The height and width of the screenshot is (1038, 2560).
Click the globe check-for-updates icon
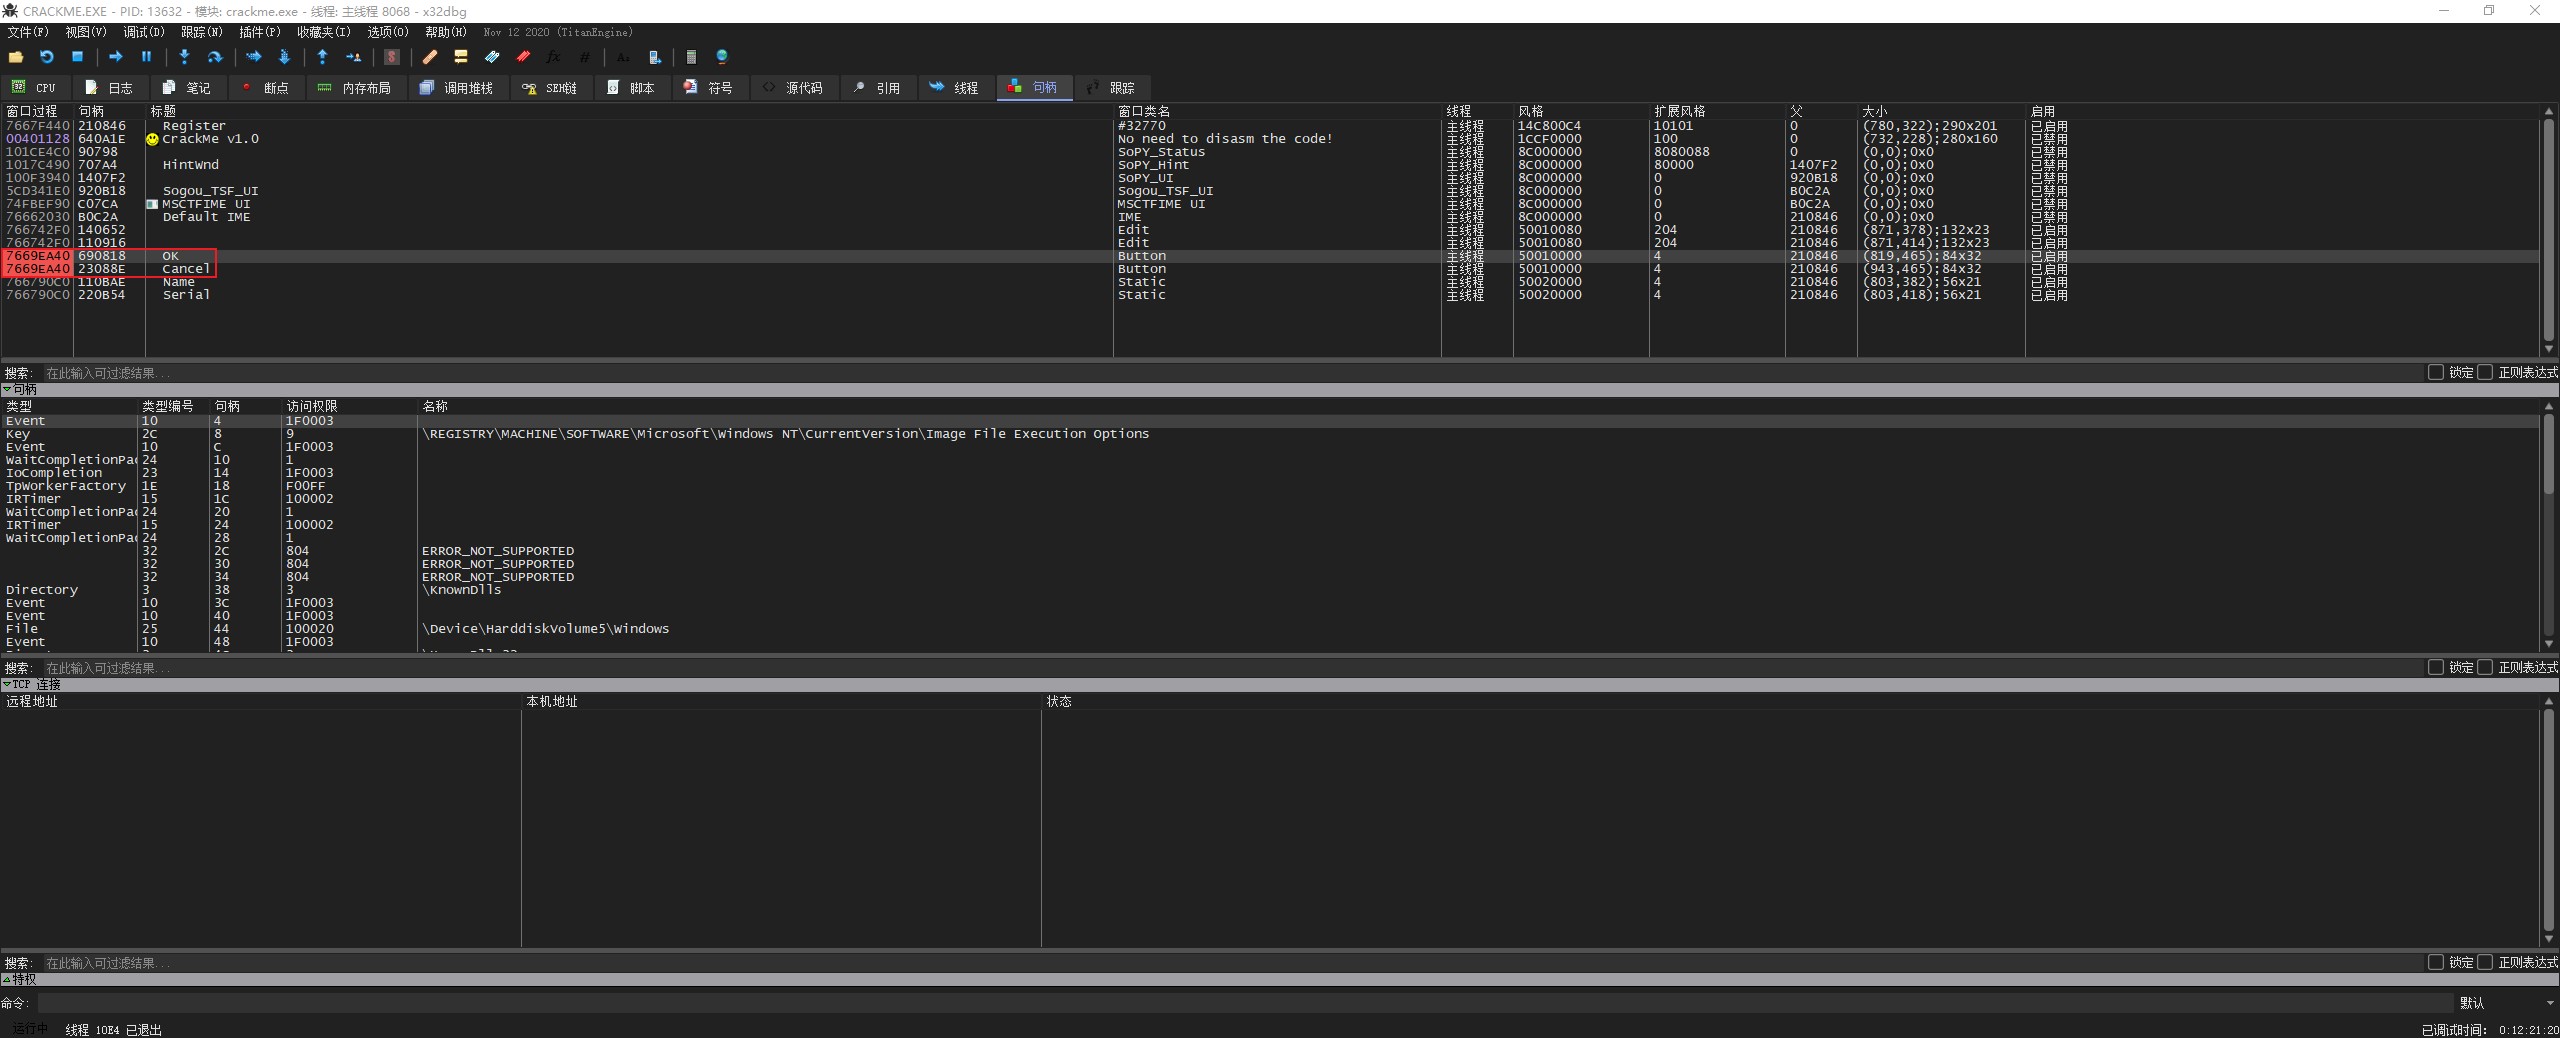(722, 57)
